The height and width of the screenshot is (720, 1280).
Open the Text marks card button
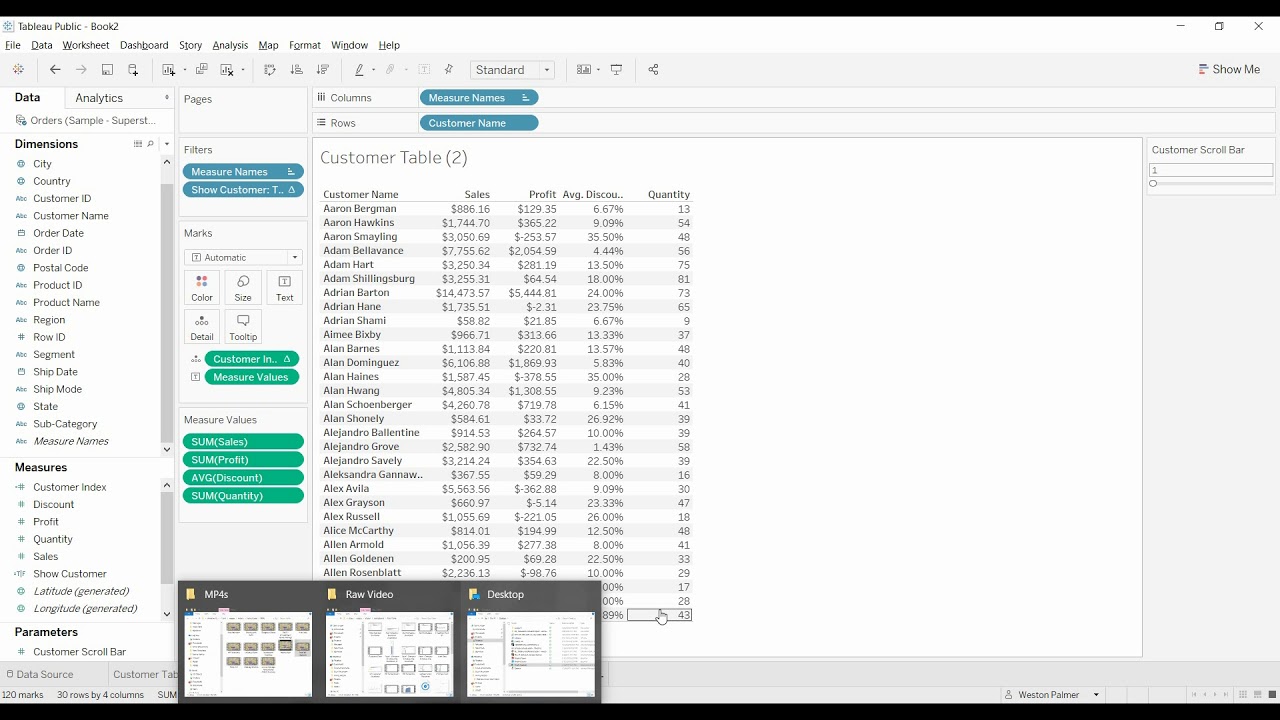[285, 288]
